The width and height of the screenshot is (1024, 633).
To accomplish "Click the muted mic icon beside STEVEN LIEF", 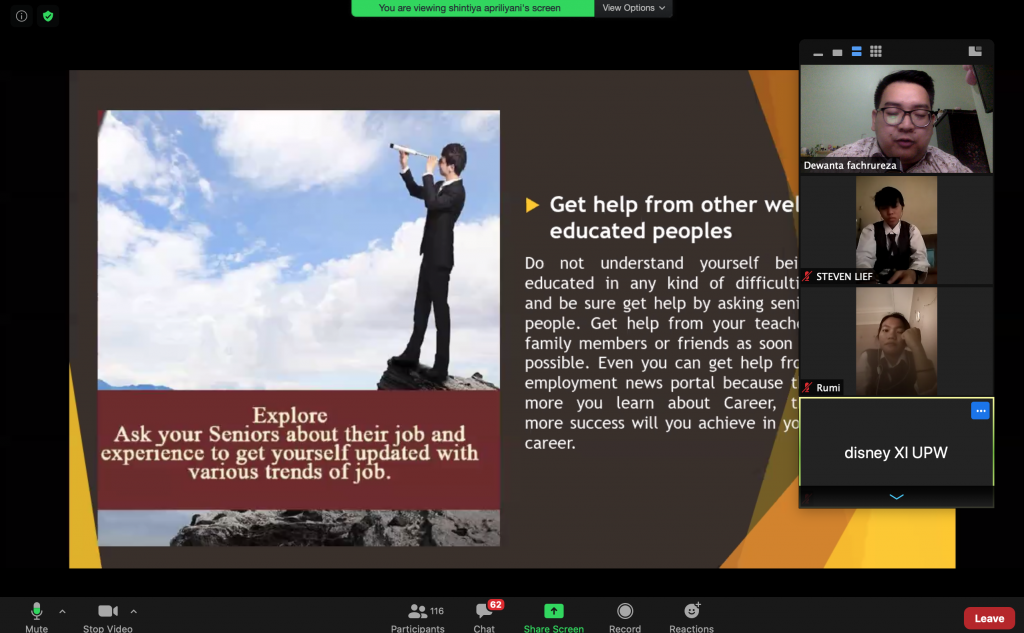I will [x=808, y=276].
